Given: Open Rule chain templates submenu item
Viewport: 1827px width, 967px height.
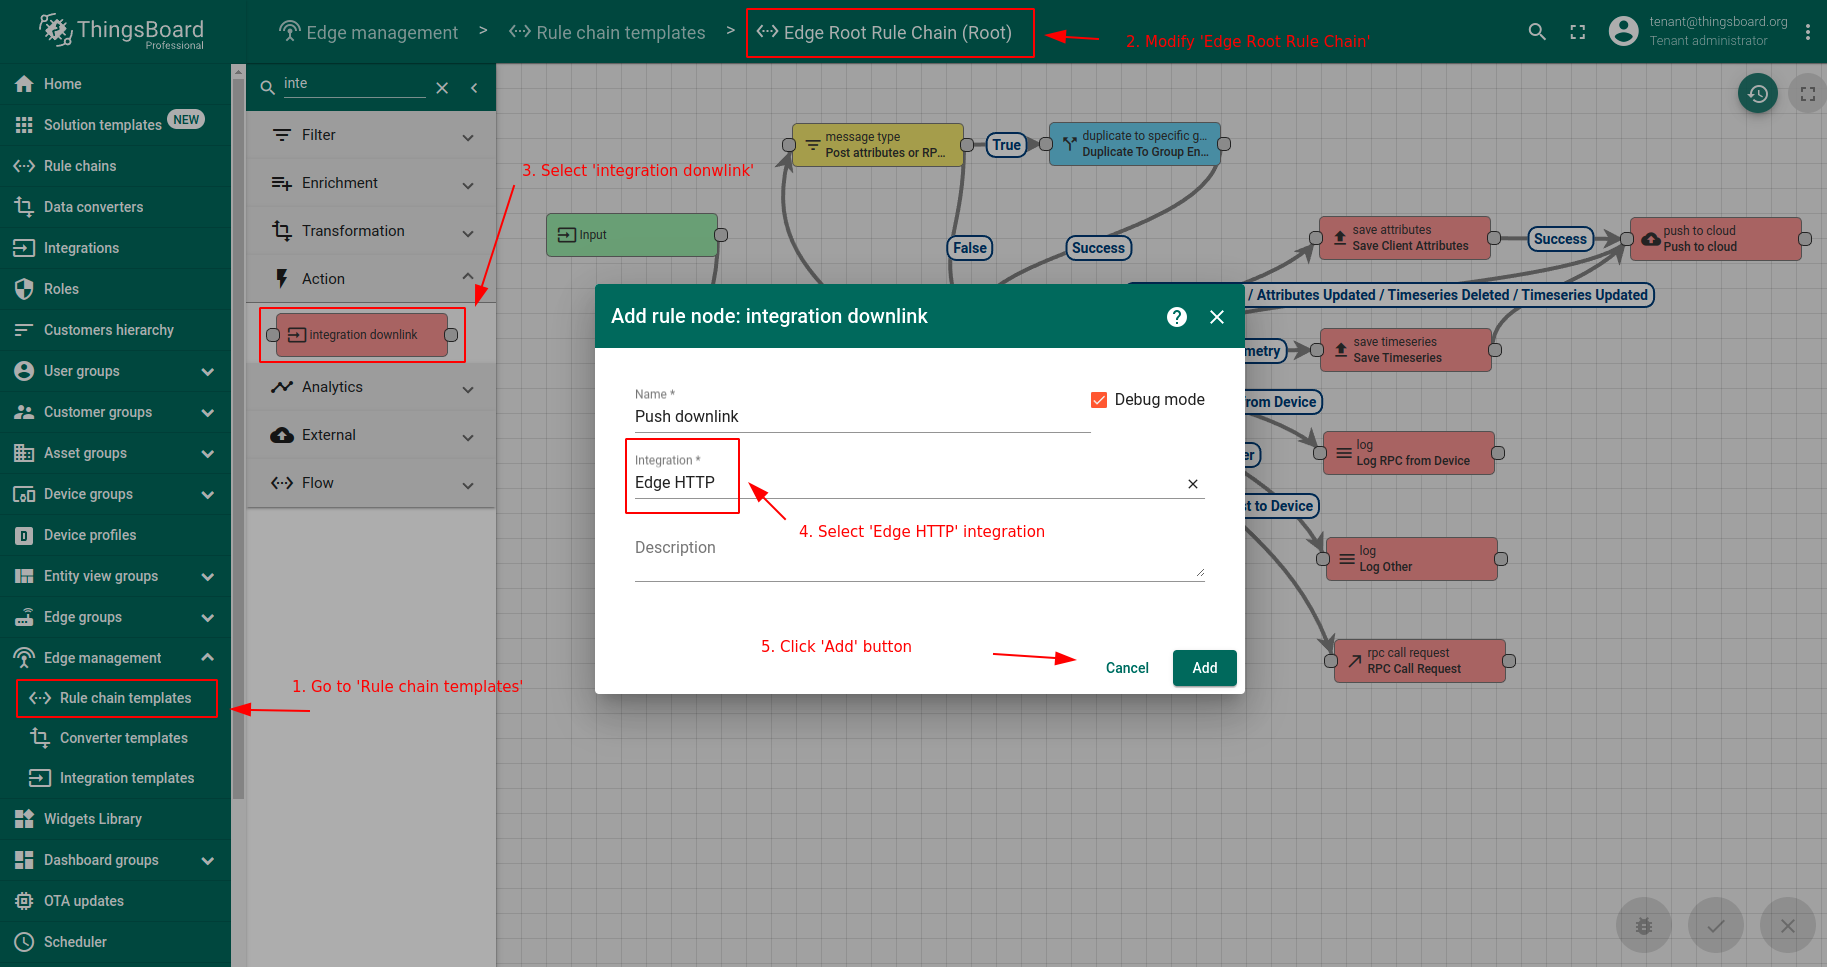Looking at the screenshot, I should (x=115, y=698).
